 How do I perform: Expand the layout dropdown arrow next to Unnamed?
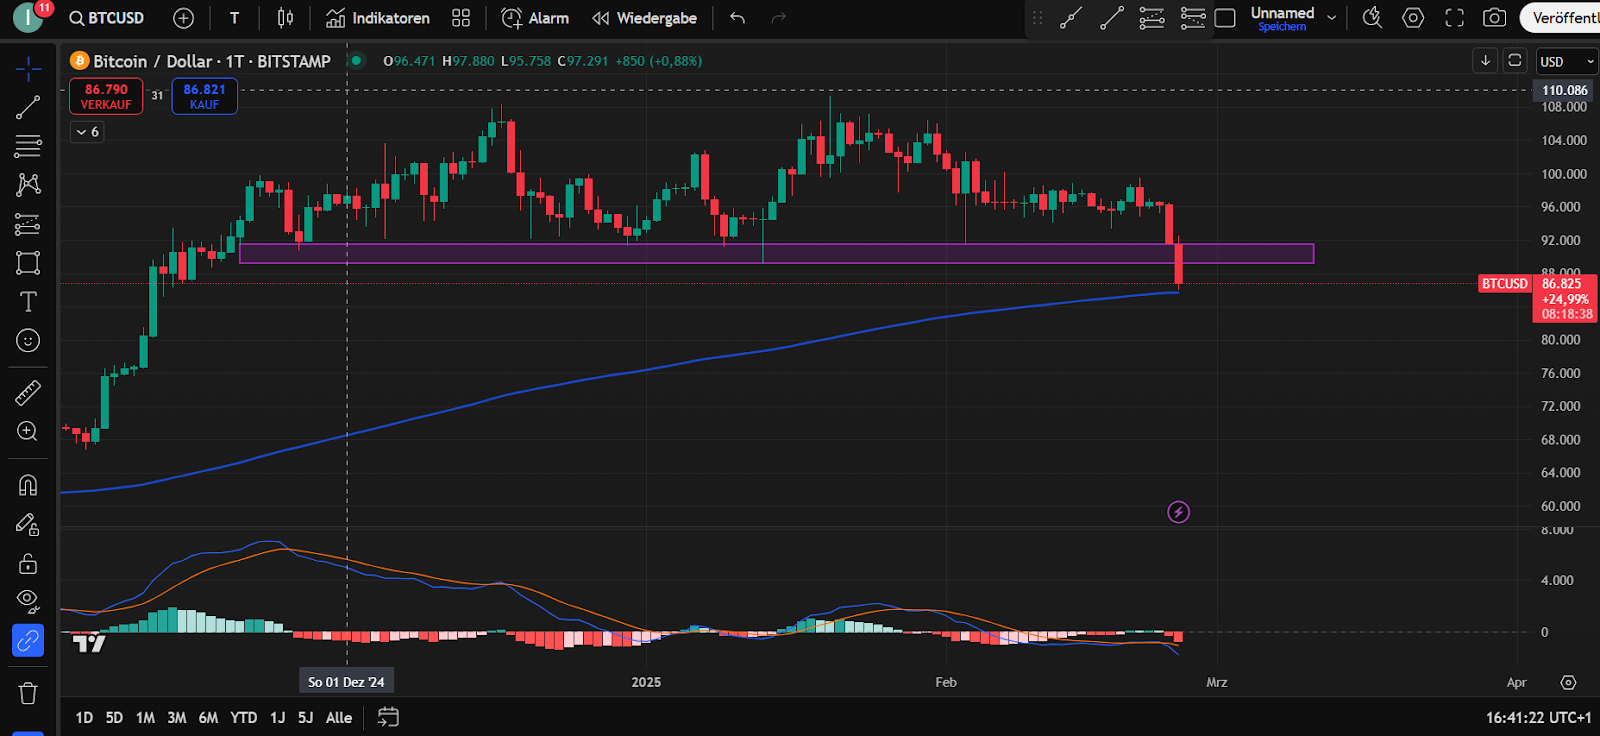pyautogui.click(x=1331, y=18)
